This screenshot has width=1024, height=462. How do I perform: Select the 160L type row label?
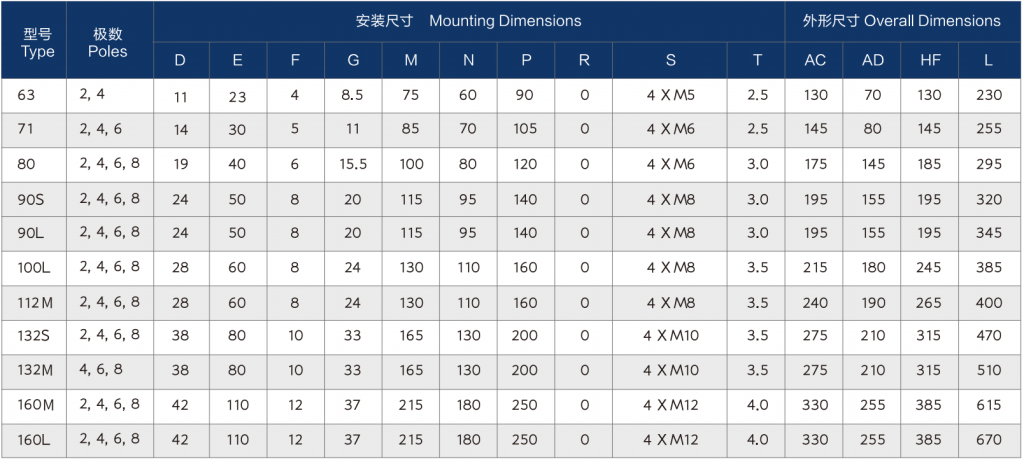tap(34, 439)
